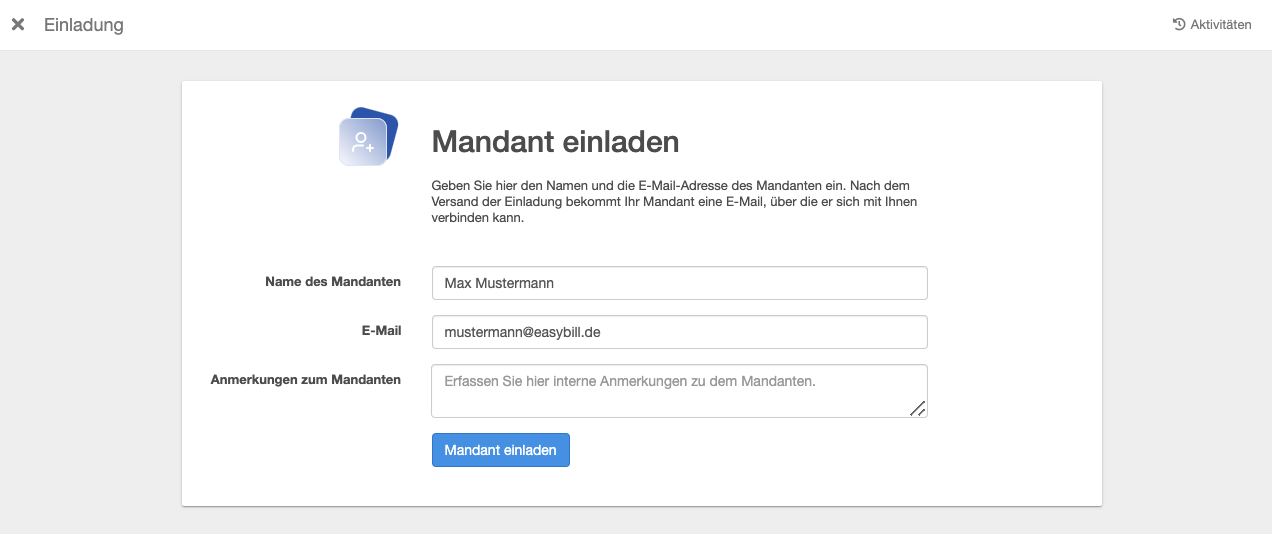Screen dimensions: 1272x534
Task: Click the empty middle of the top header bar
Action: coord(640,25)
